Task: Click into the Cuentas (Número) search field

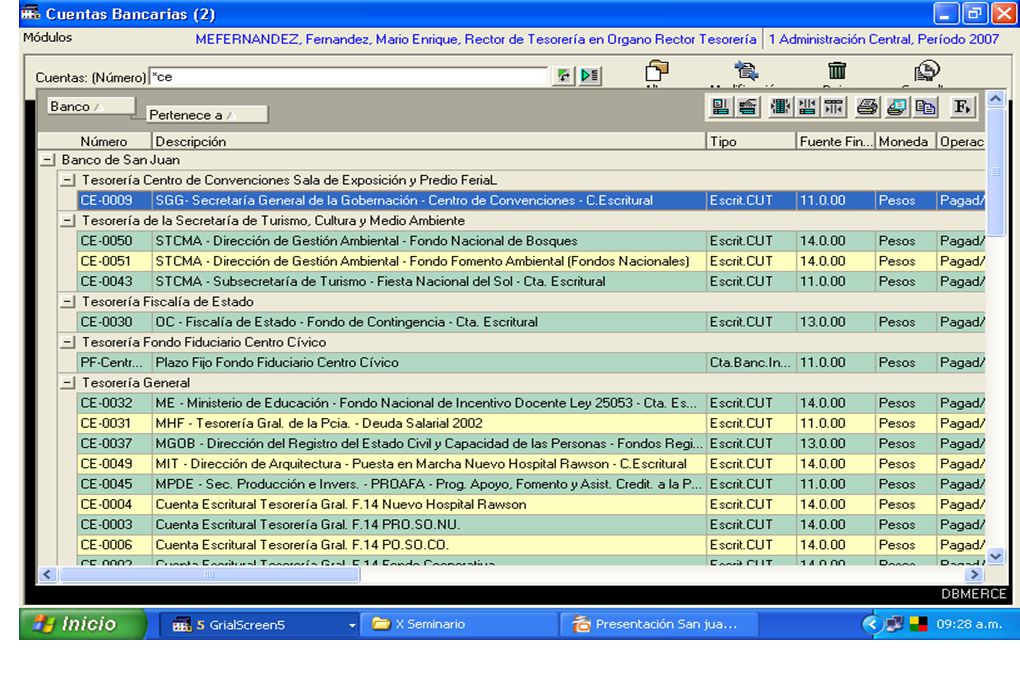Action: click(x=349, y=77)
